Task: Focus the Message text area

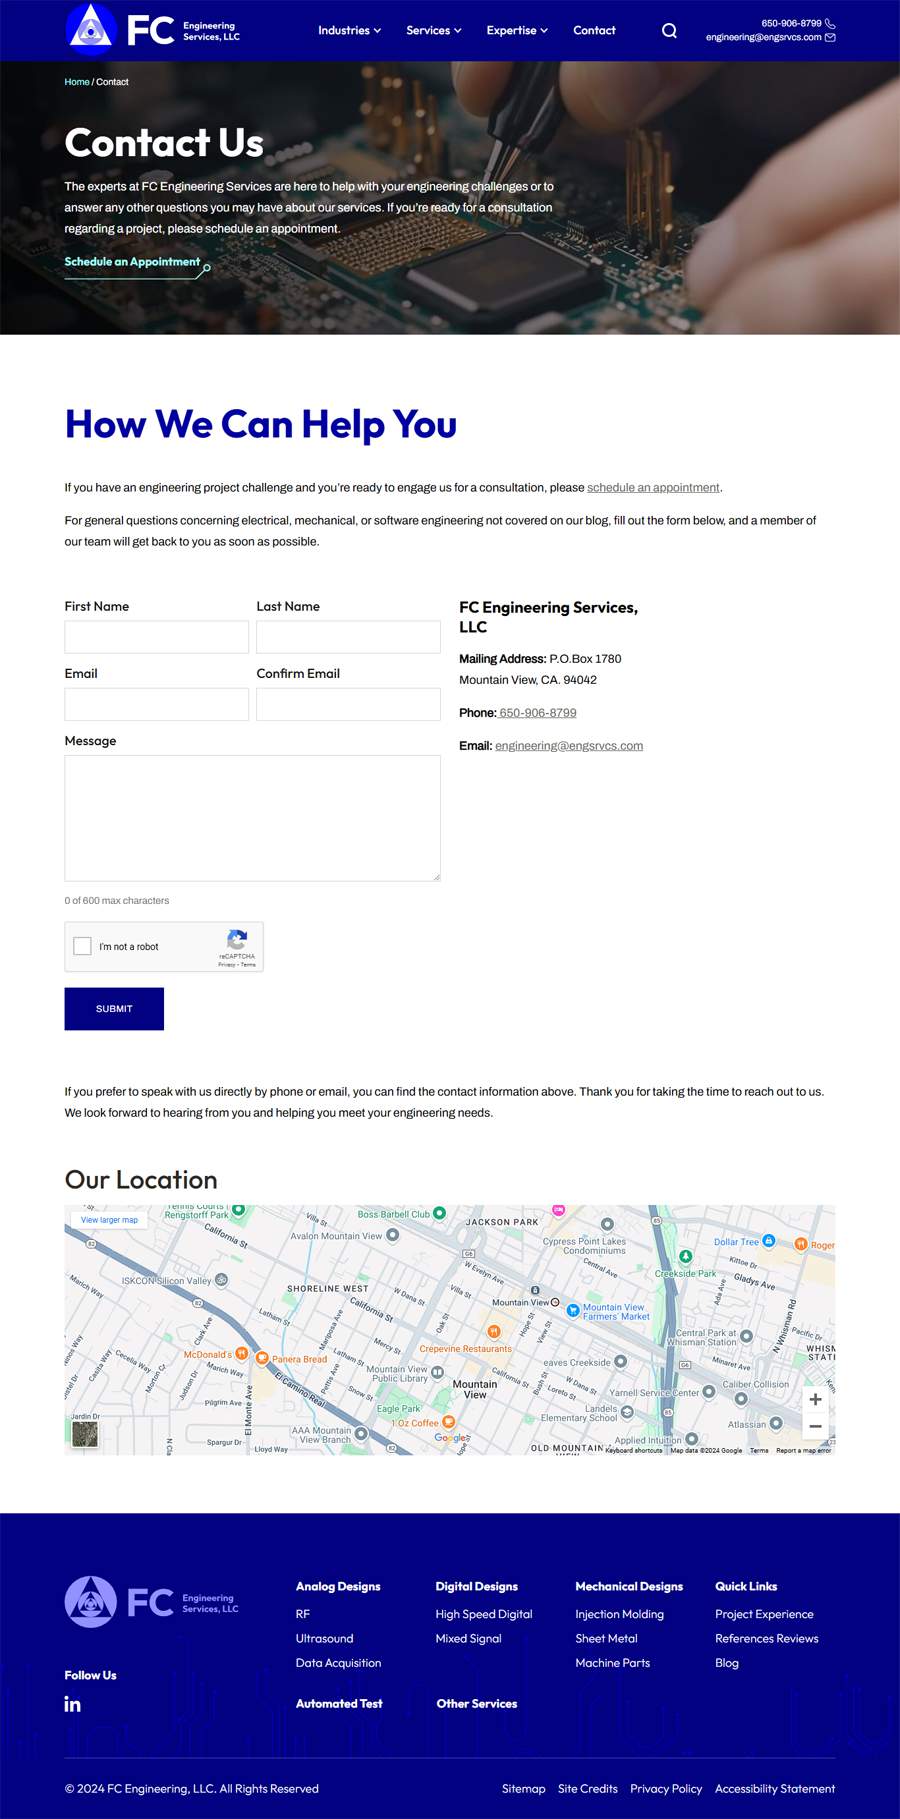Action: click(252, 818)
